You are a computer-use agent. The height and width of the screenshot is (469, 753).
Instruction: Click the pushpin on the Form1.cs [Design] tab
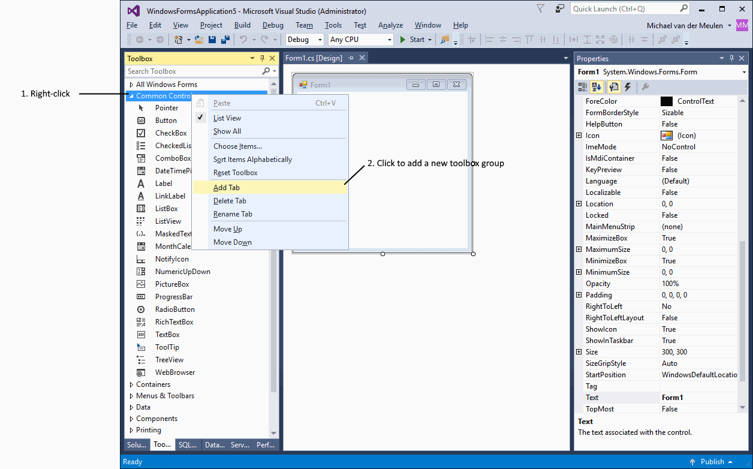351,58
